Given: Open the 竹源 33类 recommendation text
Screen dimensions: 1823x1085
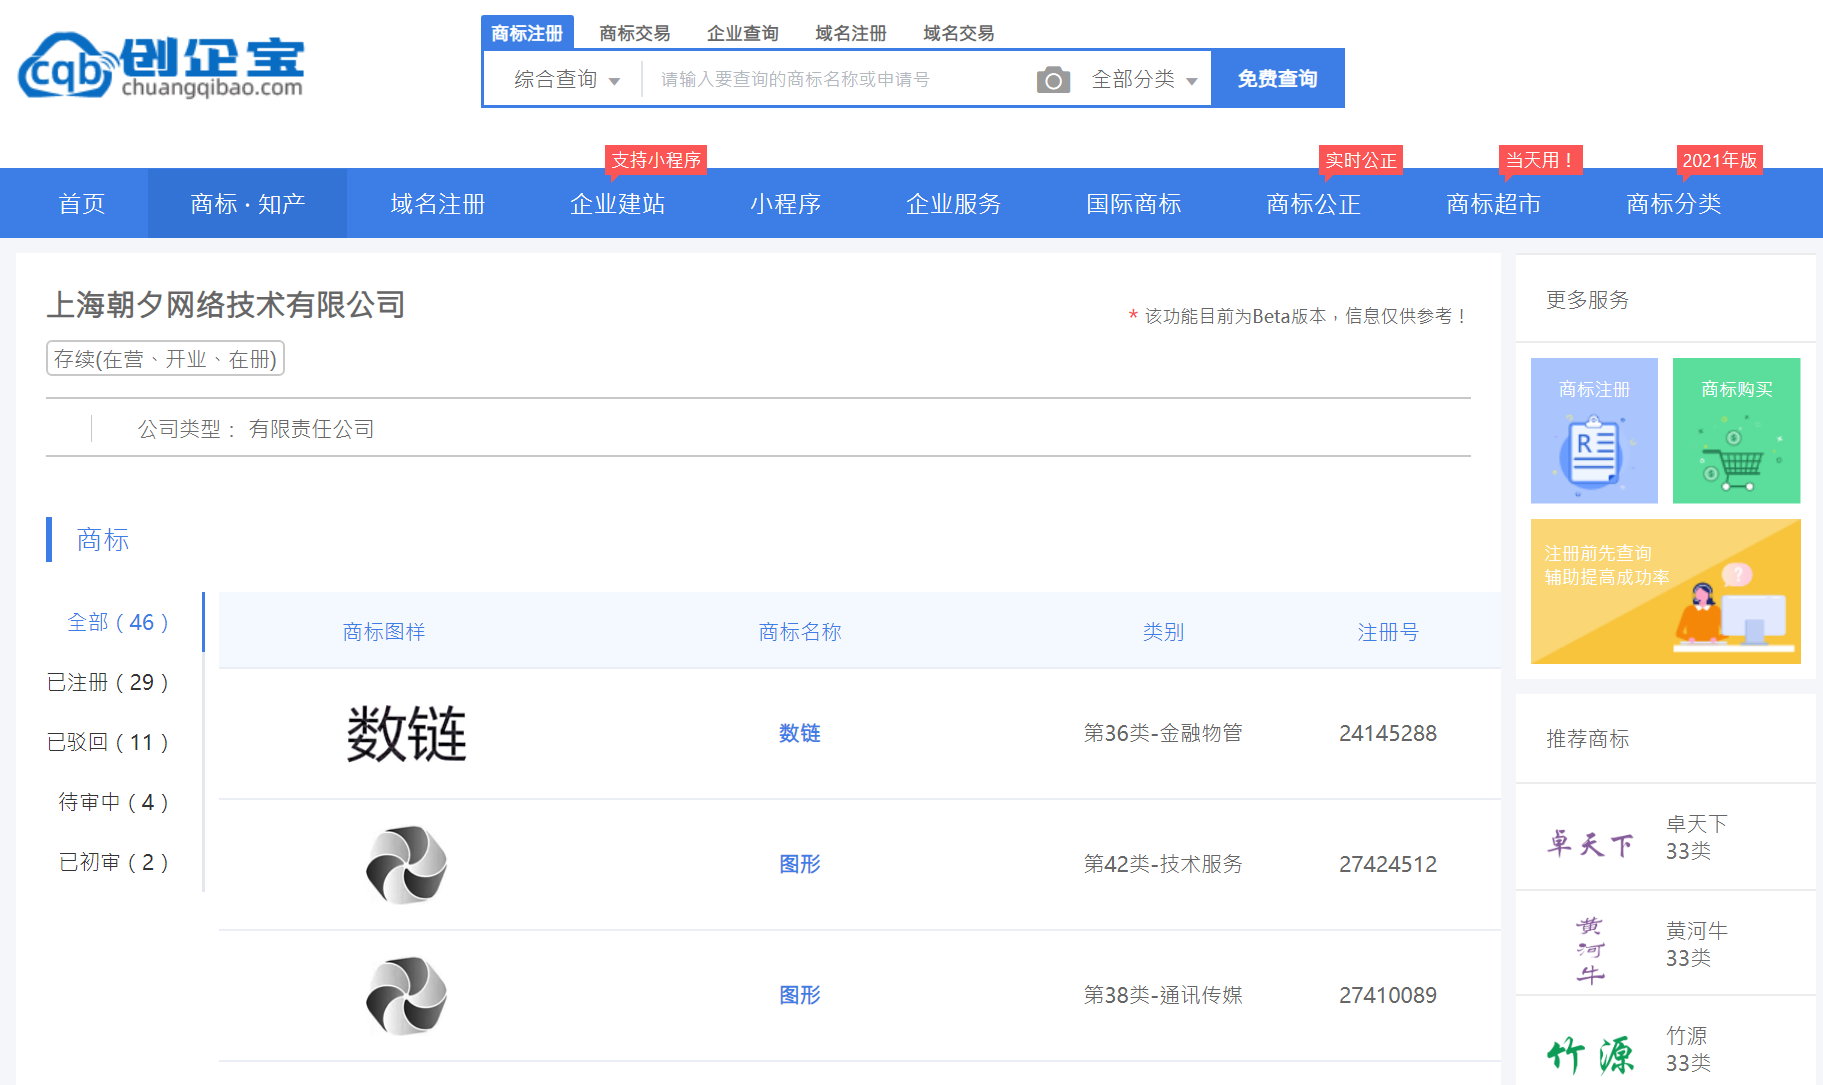Looking at the screenshot, I should [x=1688, y=1049].
